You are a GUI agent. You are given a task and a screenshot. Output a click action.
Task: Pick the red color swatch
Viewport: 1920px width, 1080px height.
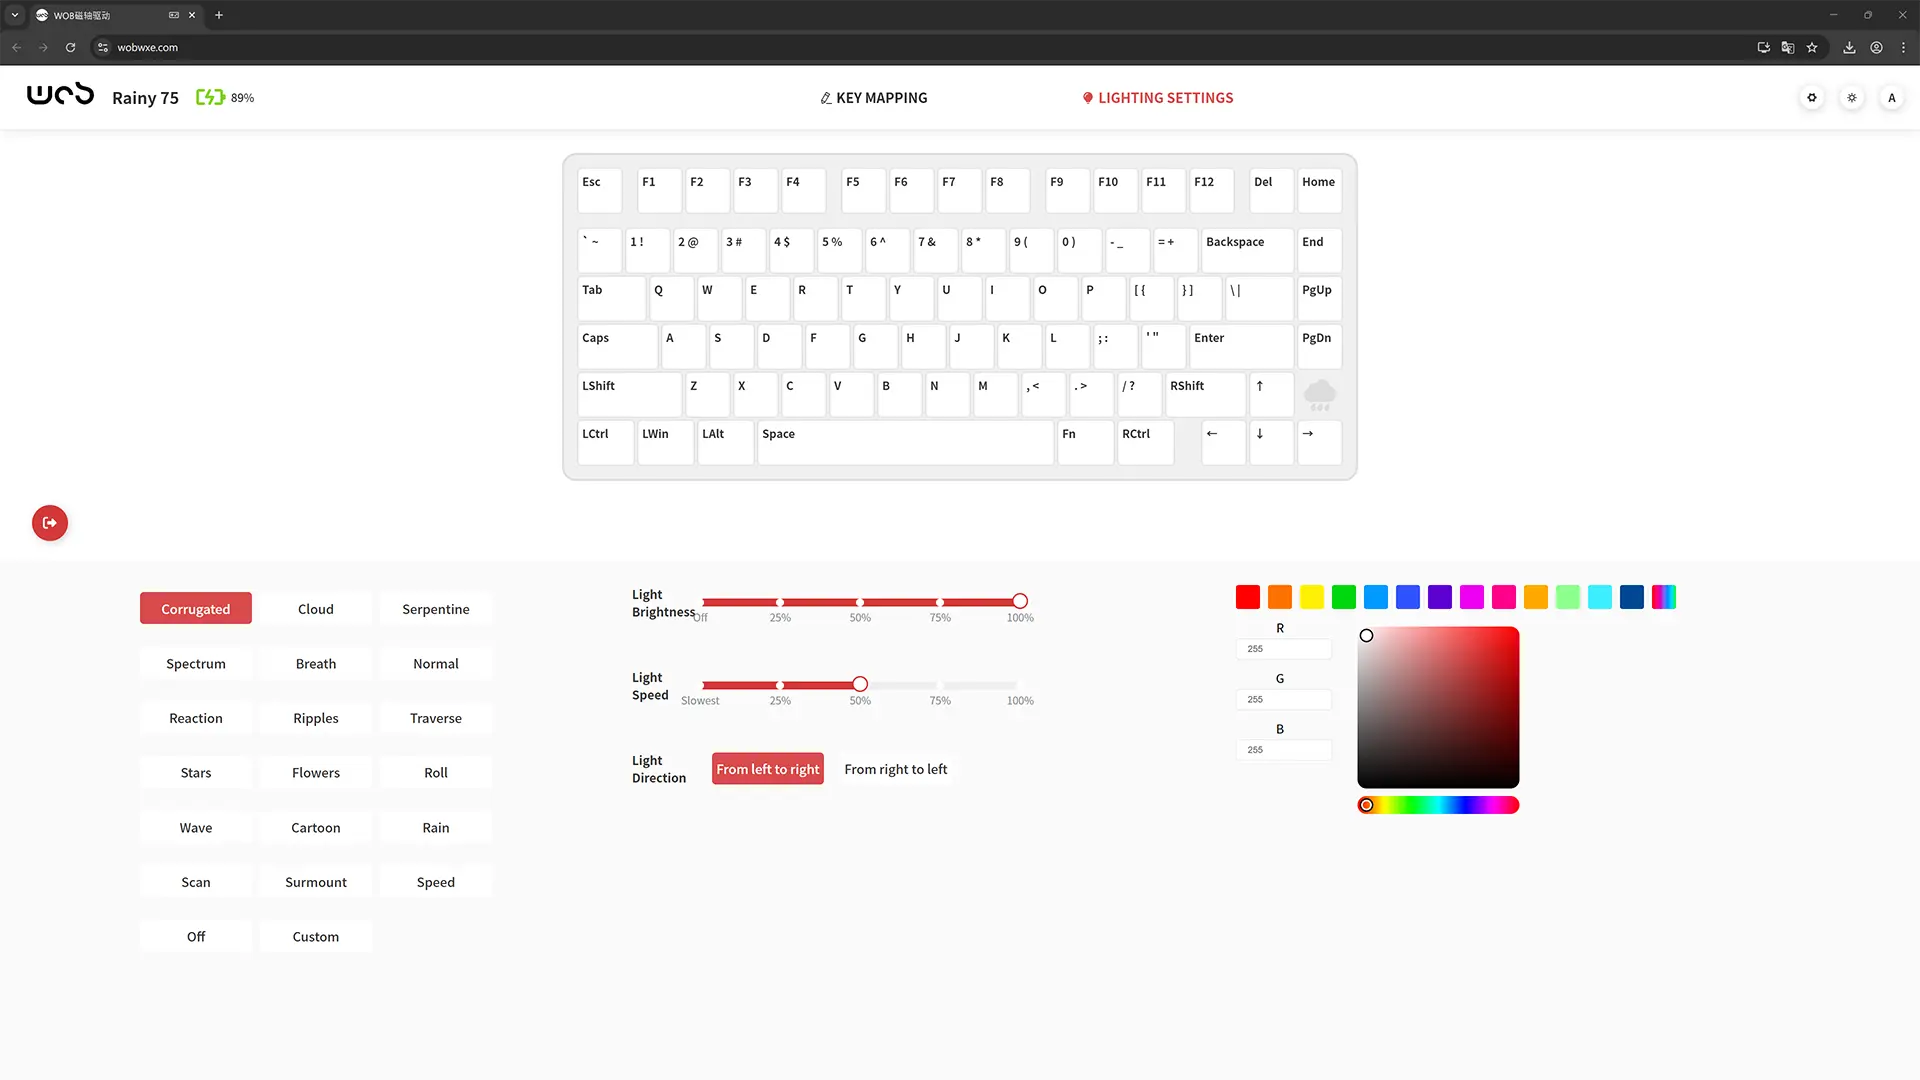click(1248, 597)
